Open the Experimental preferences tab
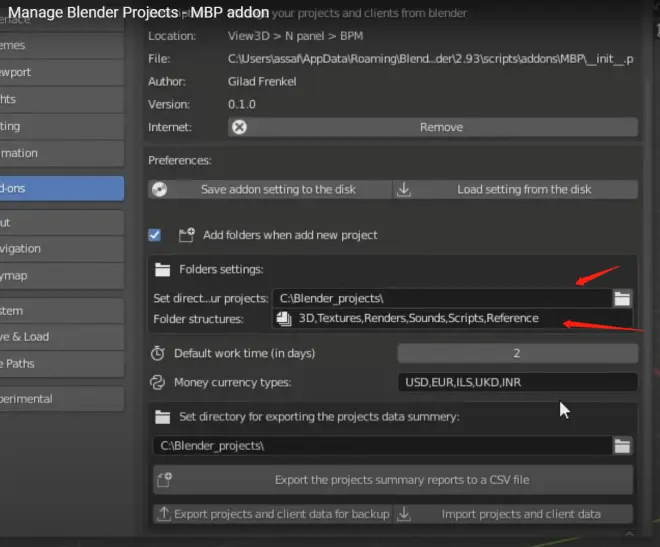 point(62,399)
